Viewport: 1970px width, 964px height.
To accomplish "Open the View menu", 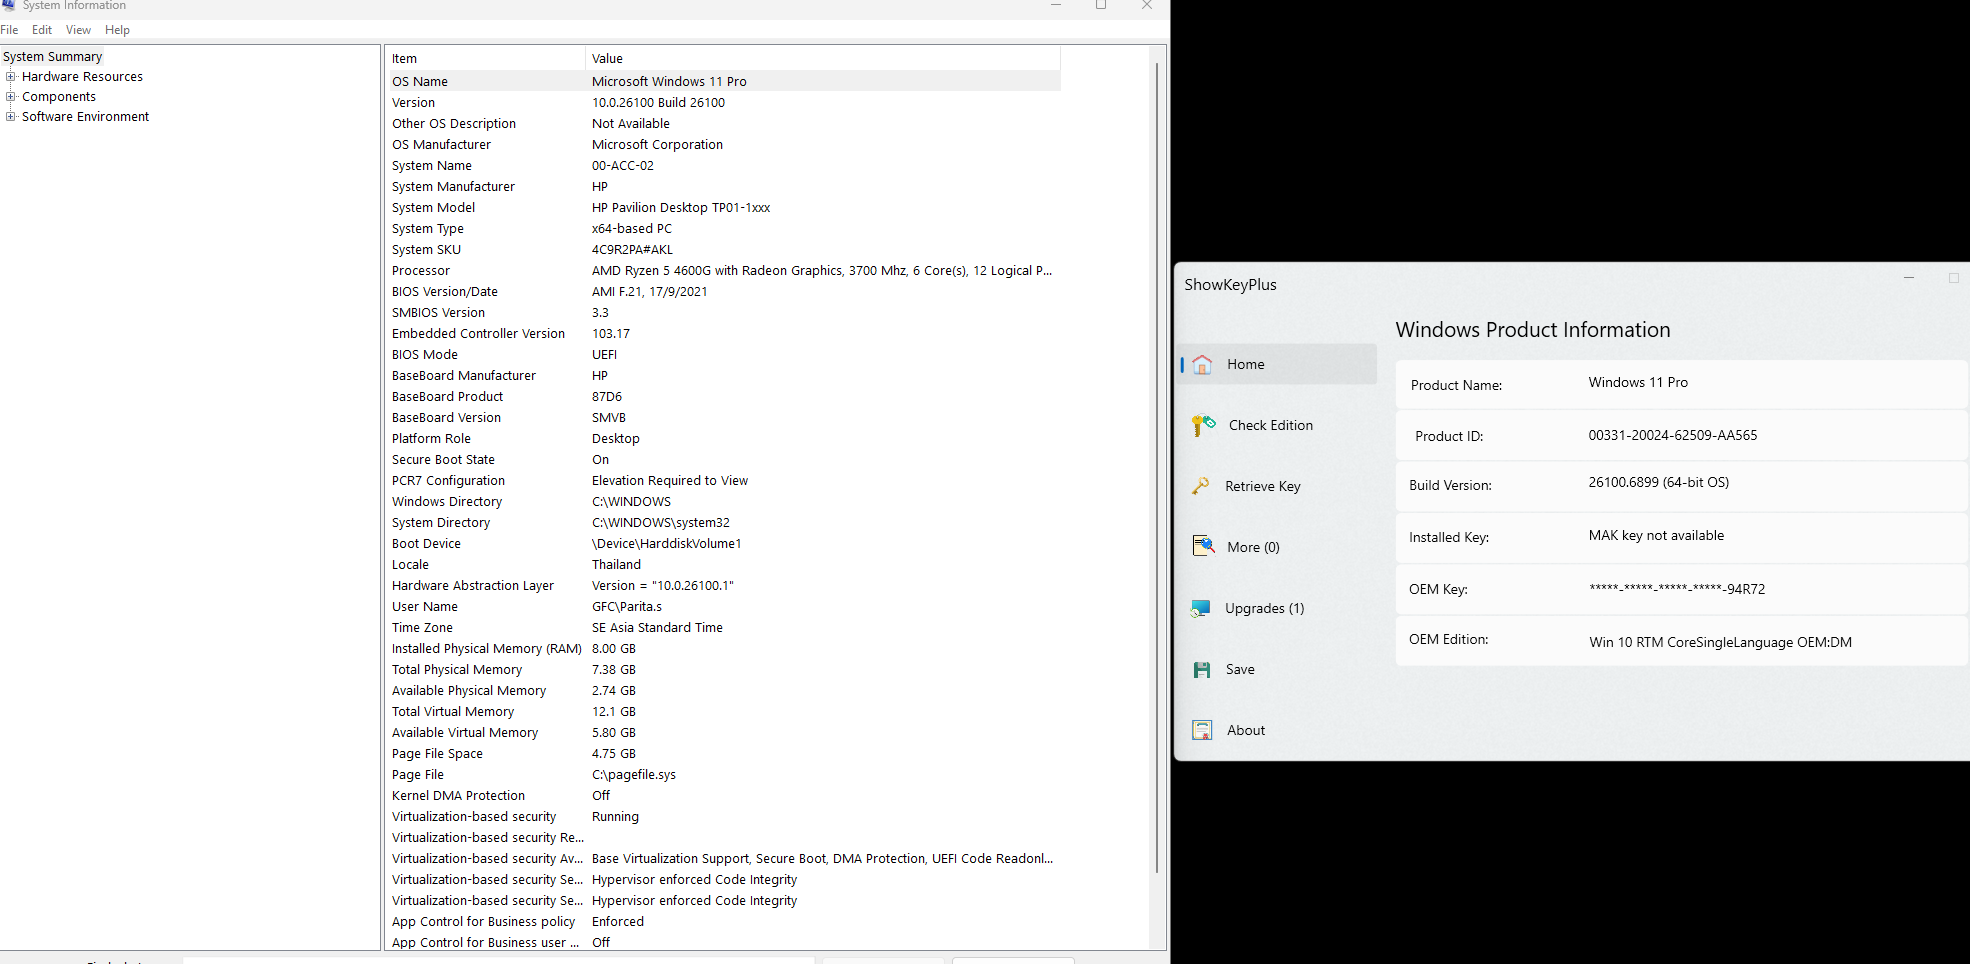I will [78, 30].
